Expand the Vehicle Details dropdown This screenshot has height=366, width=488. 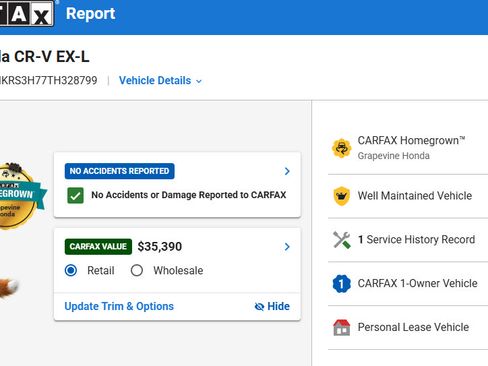(x=160, y=81)
